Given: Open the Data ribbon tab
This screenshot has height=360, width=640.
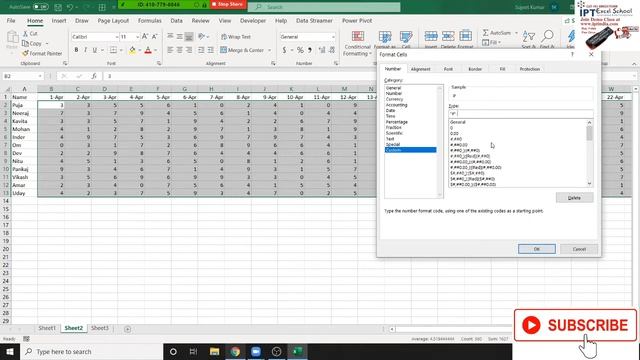Looking at the screenshot, I should [x=176, y=20].
